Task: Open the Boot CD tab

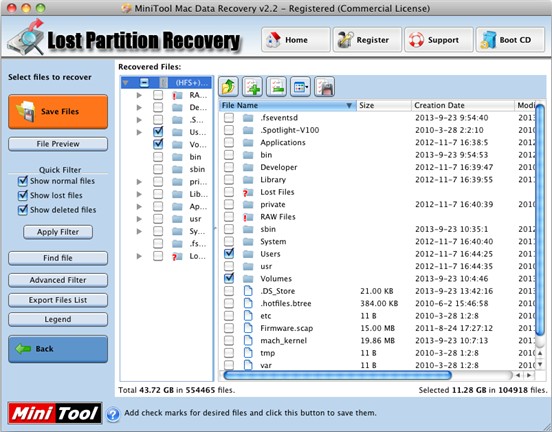Action: tap(510, 40)
